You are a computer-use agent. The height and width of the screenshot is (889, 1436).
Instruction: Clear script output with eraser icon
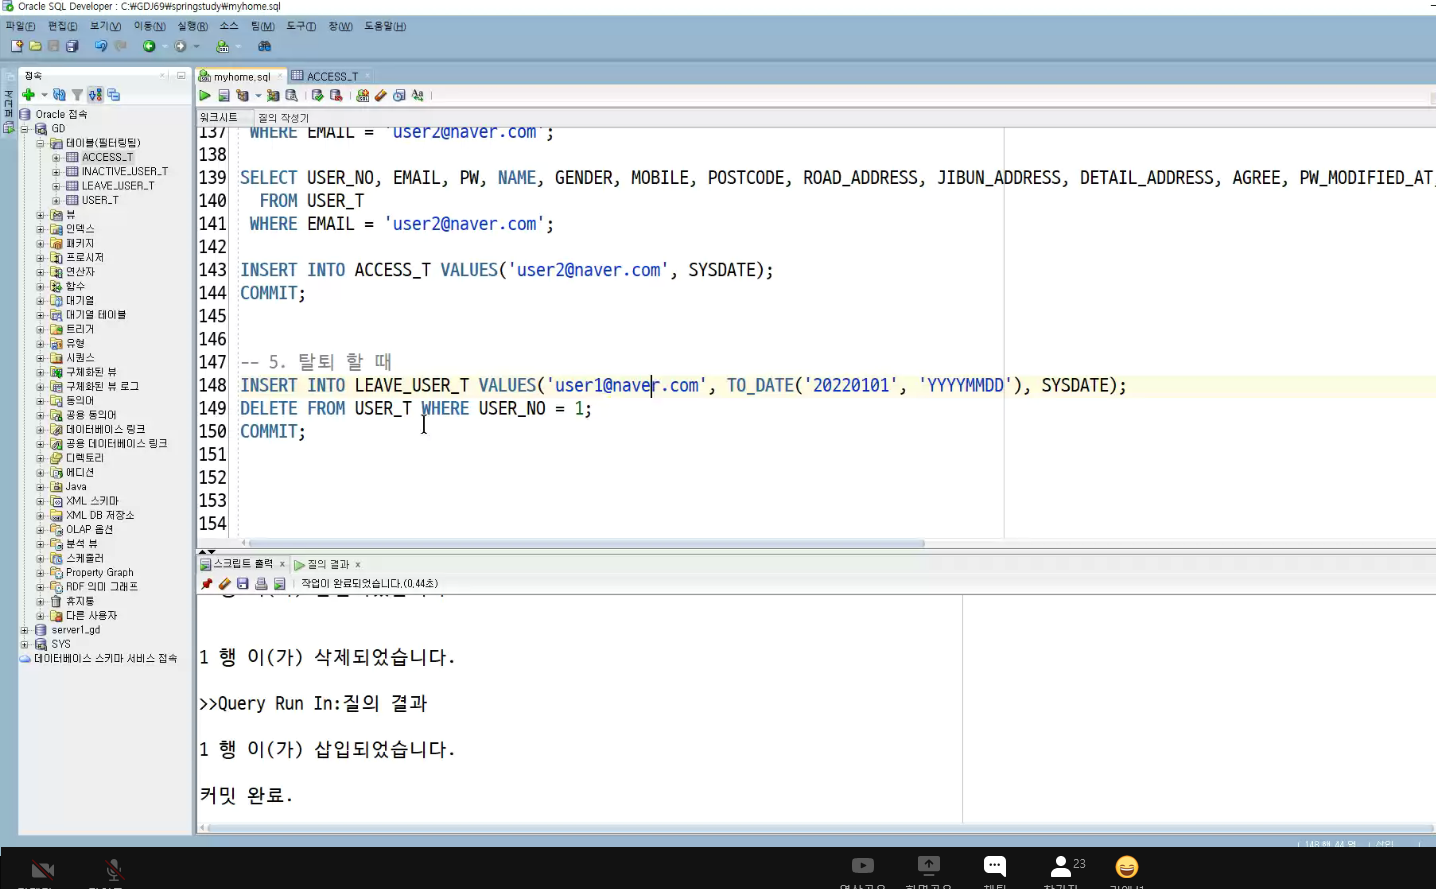225,584
